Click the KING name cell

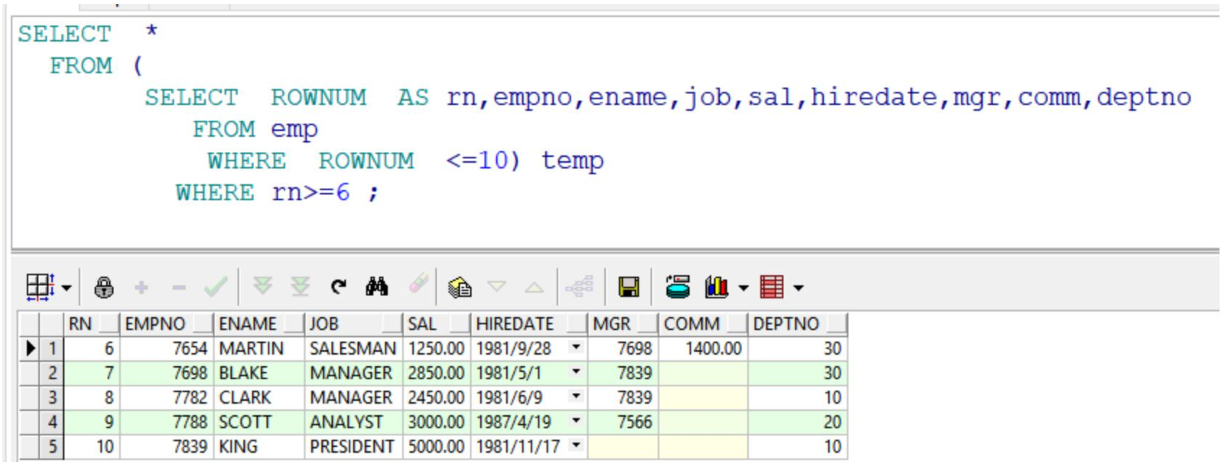pyautogui.click(x=259, y=447)
